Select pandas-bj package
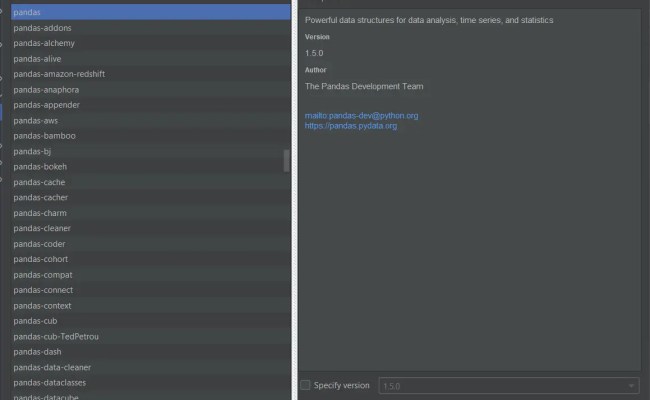 pyautogui.click(x=150, y=151)
